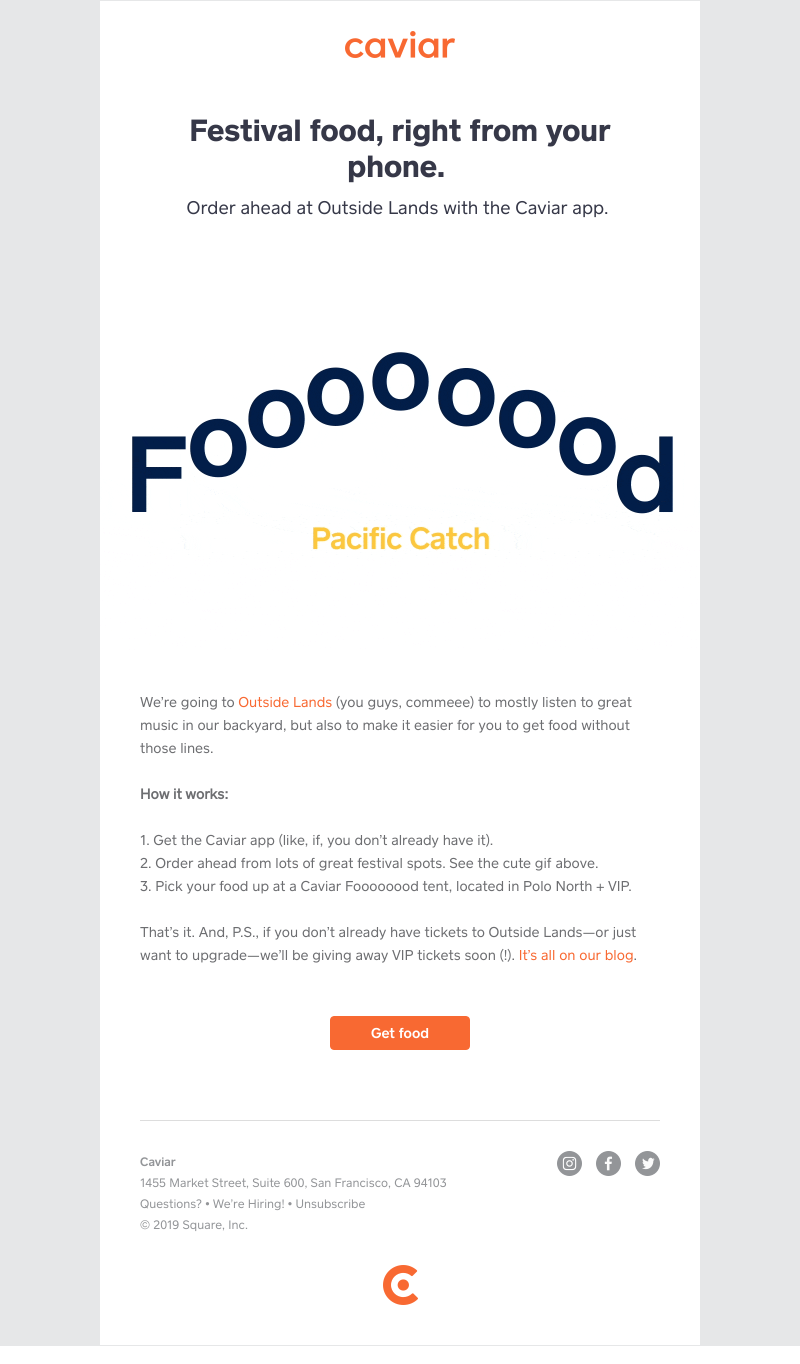The image size is (800, 1364).
Task: Select the yellow Pacific Catch text
Action: [x=400, y=538]
